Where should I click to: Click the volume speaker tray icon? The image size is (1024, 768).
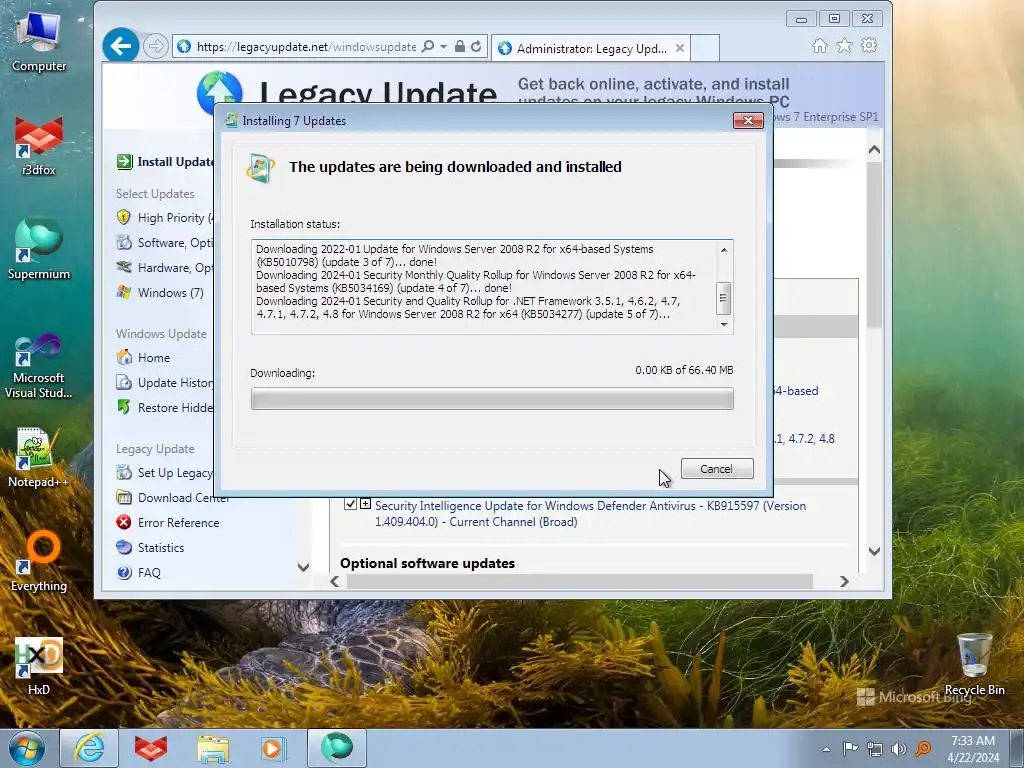pyautogui.click(x=899, y=749)
